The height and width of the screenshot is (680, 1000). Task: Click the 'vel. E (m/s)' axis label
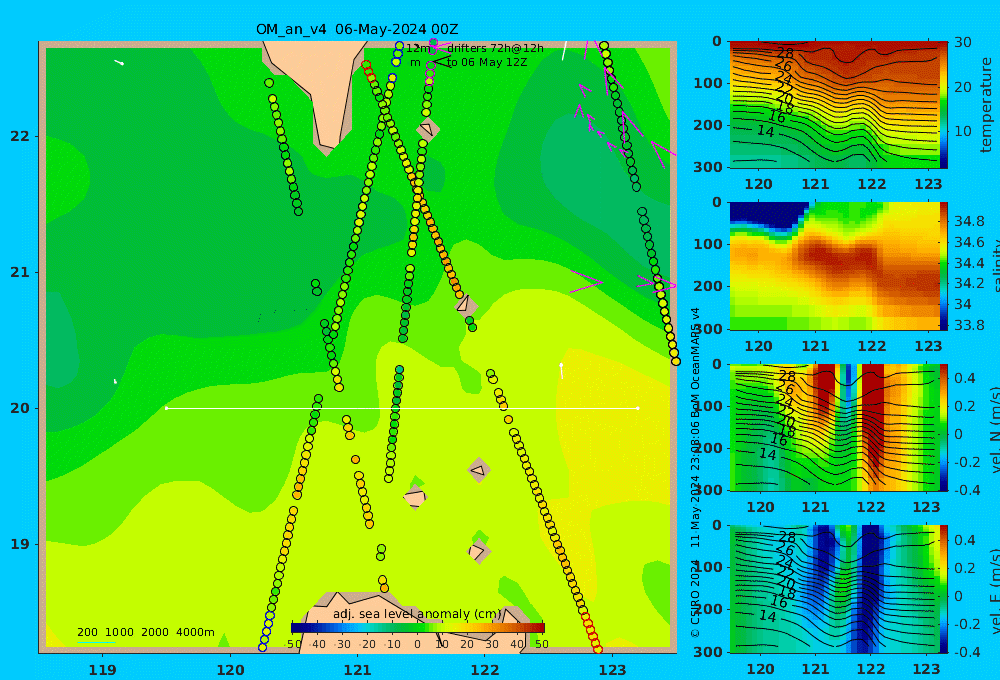coord(994,590)
